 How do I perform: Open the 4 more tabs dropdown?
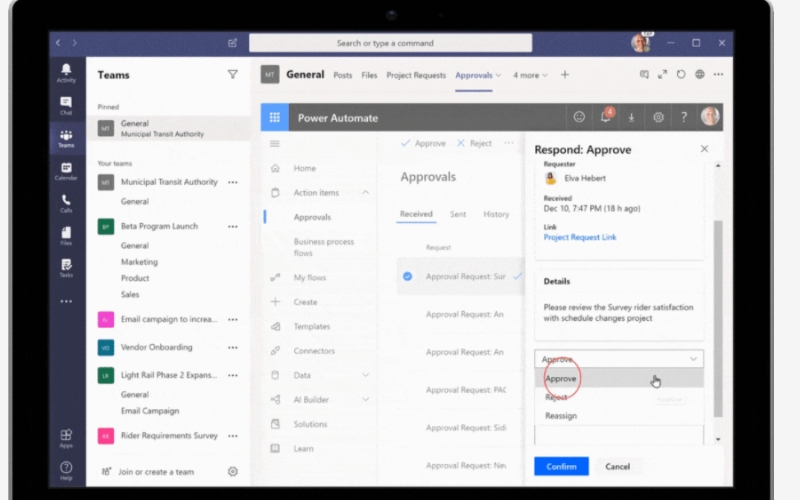tap(530, 75)
